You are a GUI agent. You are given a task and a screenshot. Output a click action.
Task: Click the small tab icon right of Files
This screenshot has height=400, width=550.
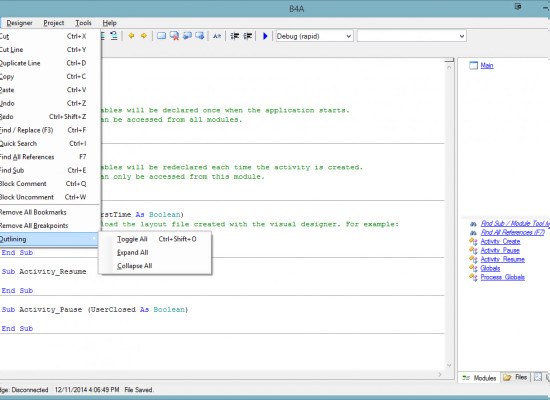tap(538, 377)
